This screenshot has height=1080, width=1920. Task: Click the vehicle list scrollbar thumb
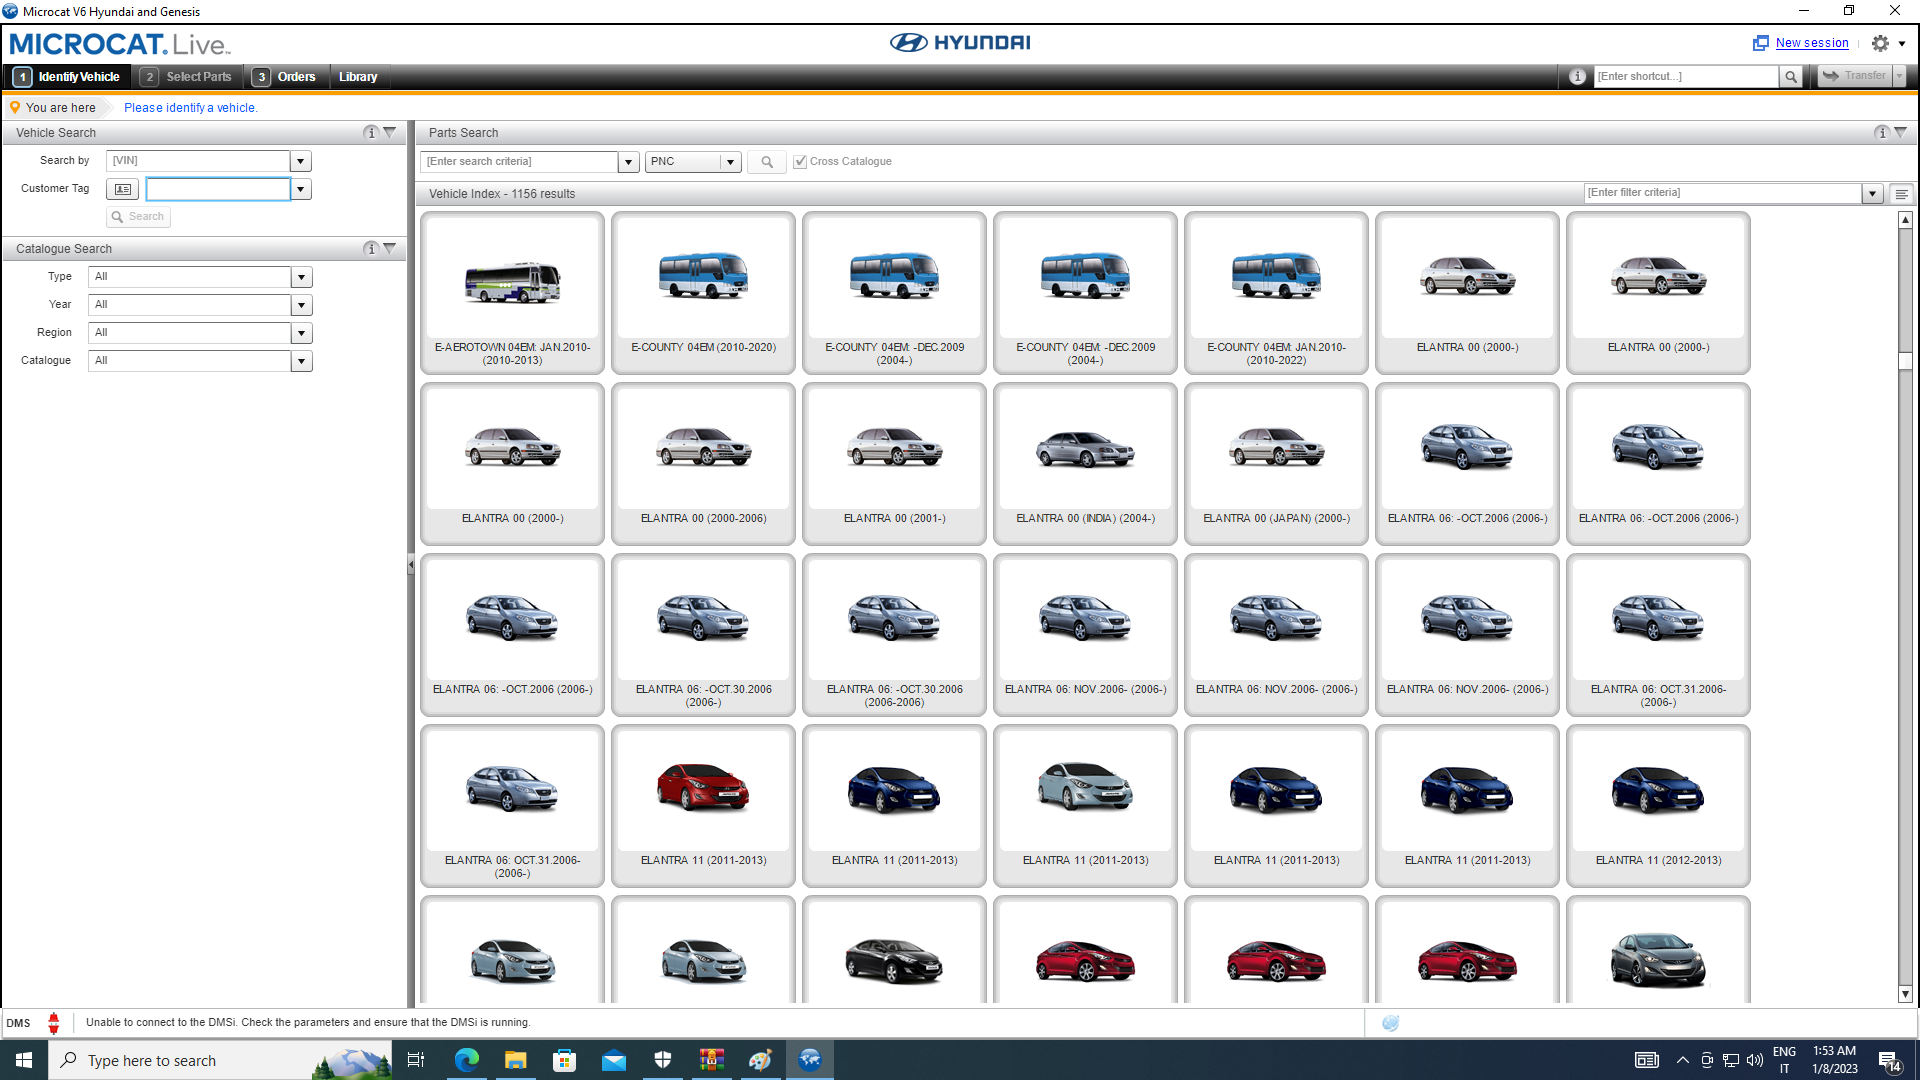point(1905,361)
